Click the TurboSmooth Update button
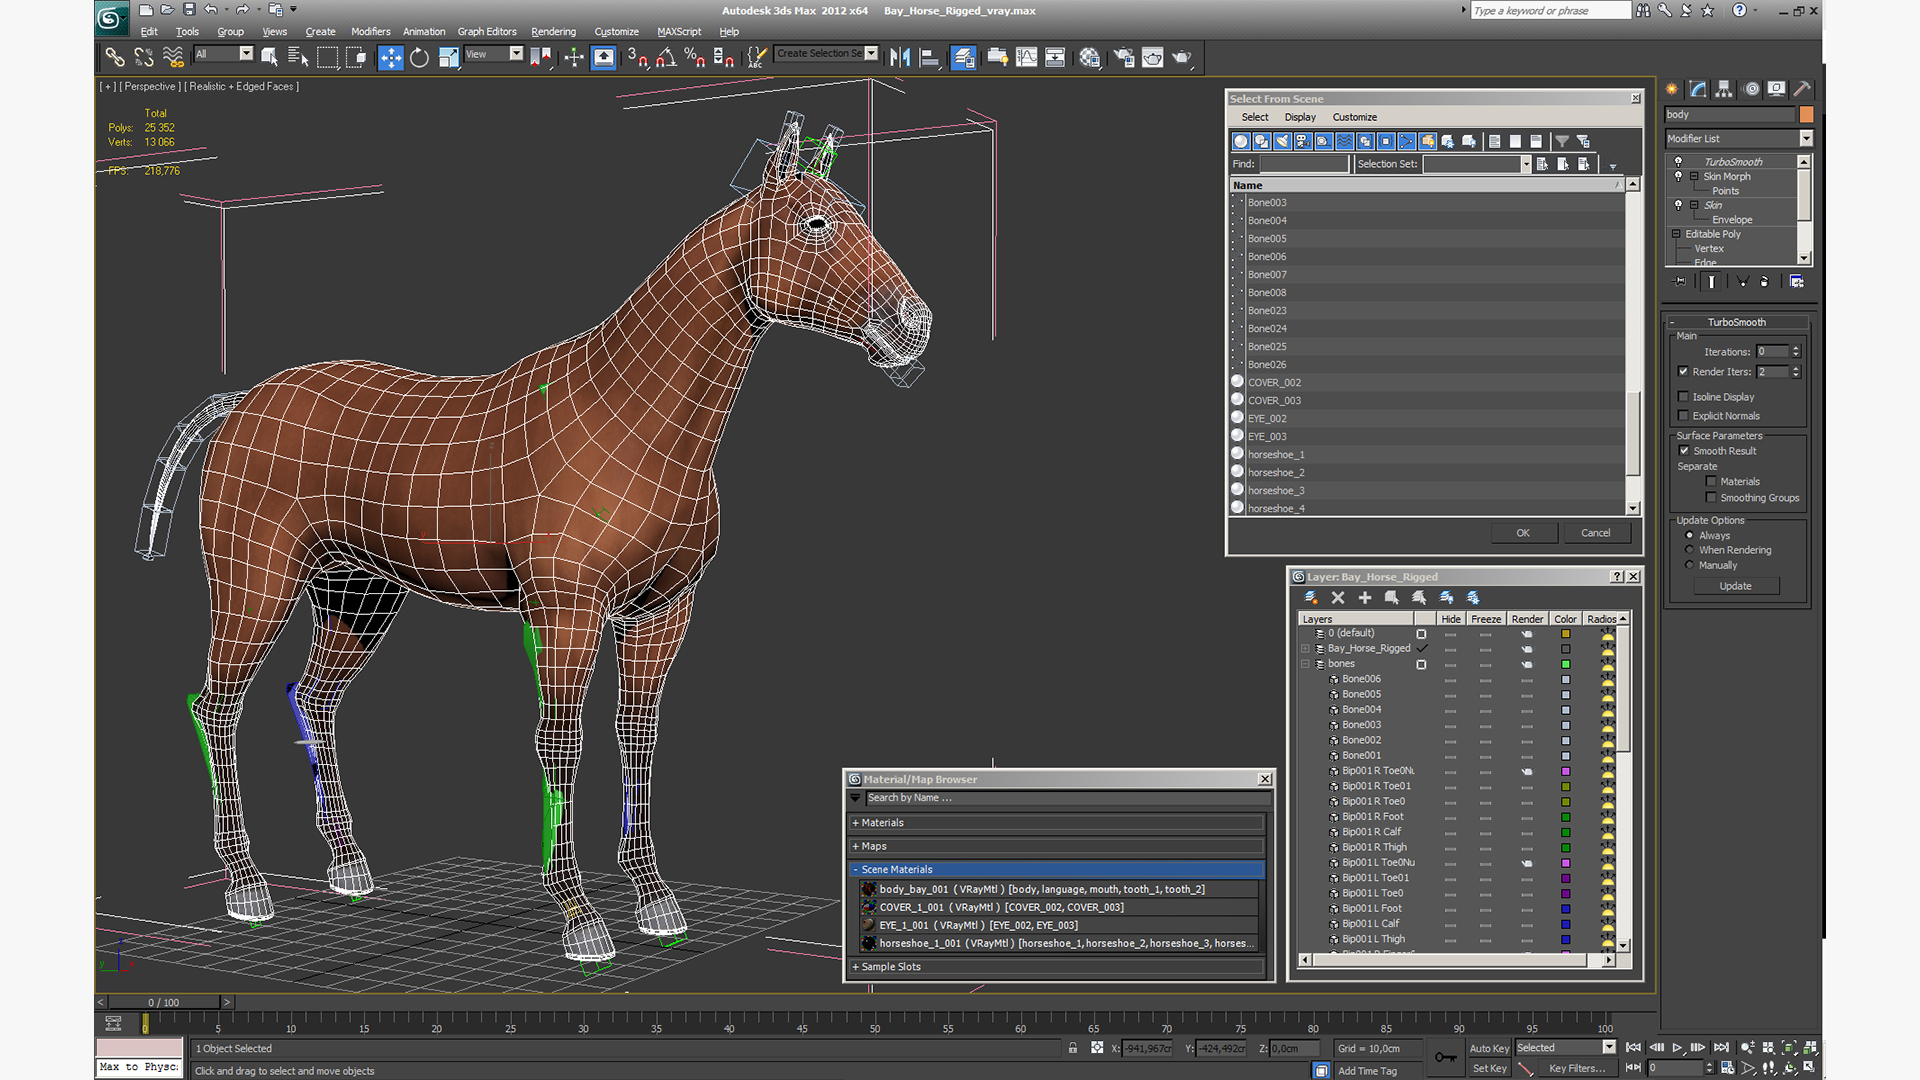 coord(1735,586)
